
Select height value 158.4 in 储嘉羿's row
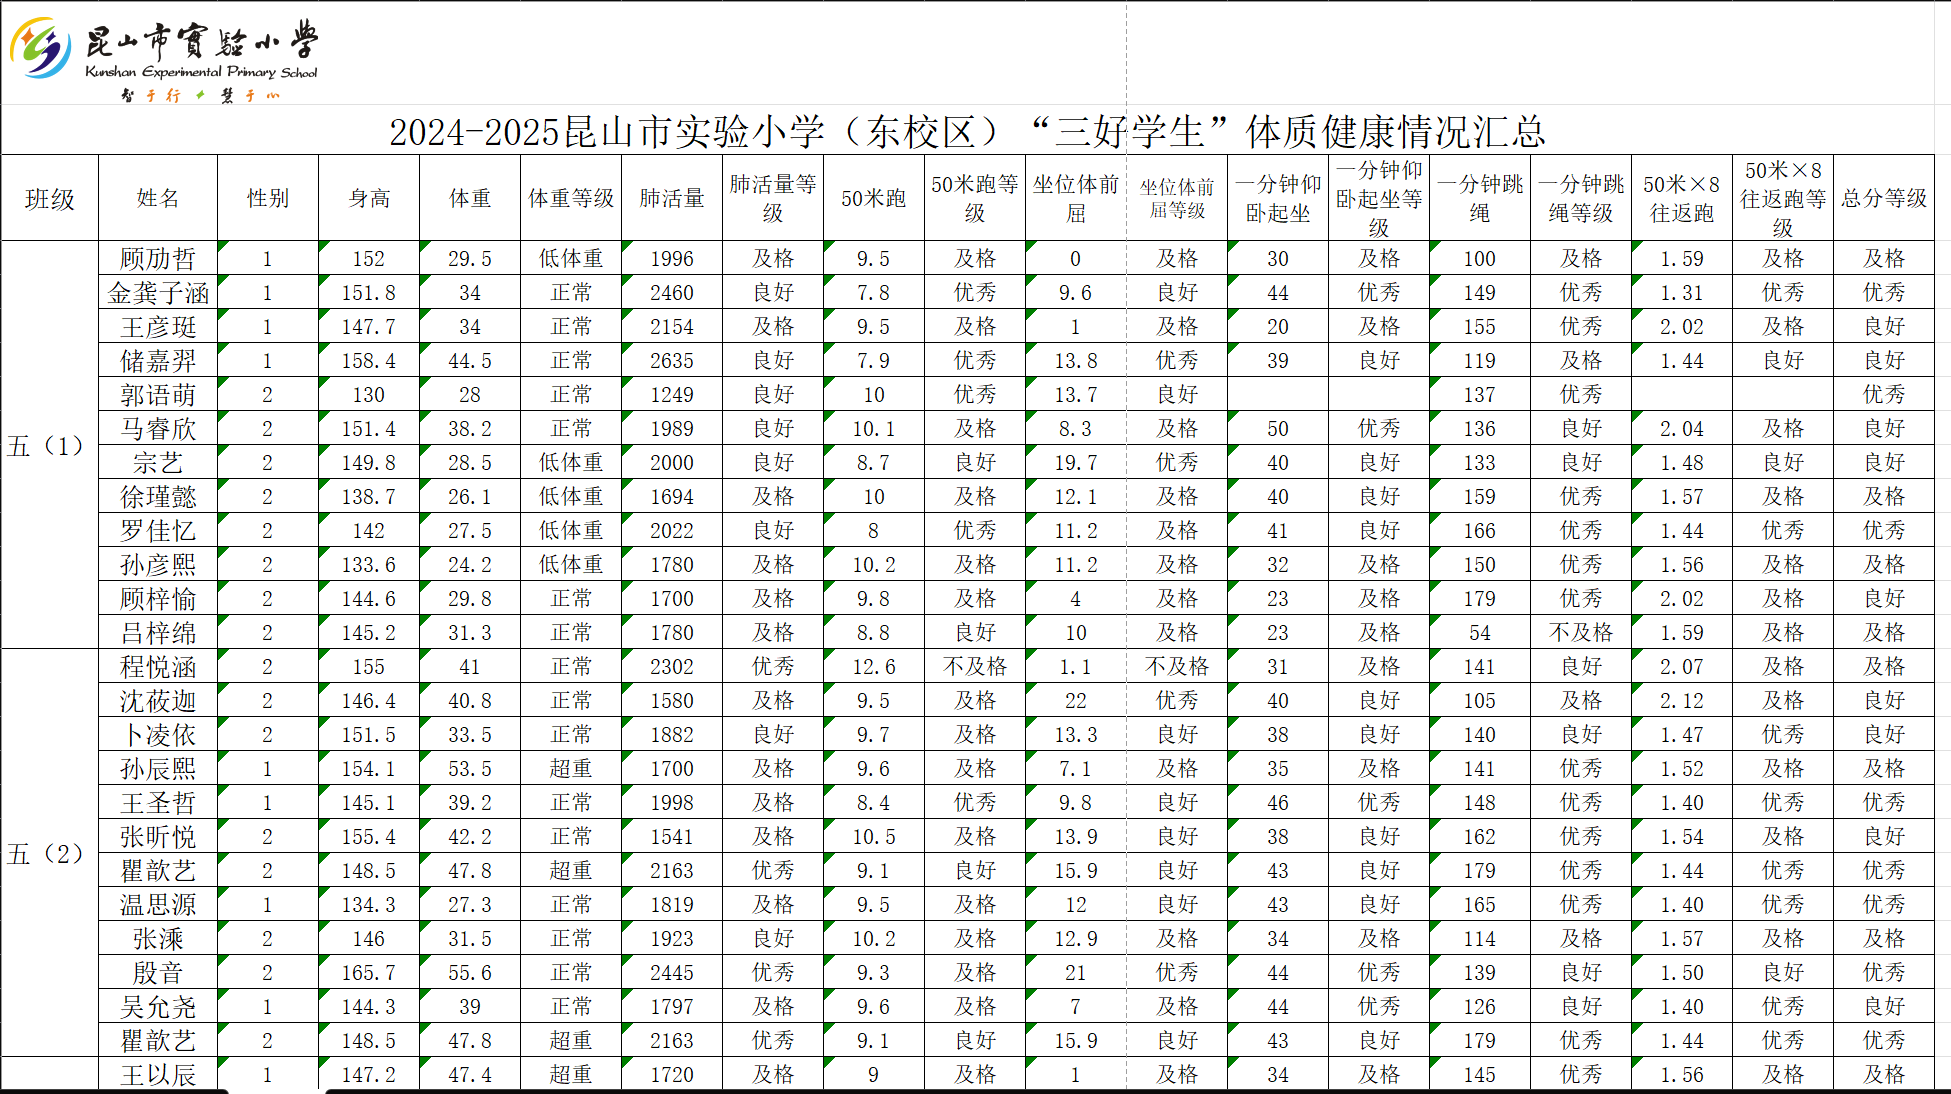369,361
